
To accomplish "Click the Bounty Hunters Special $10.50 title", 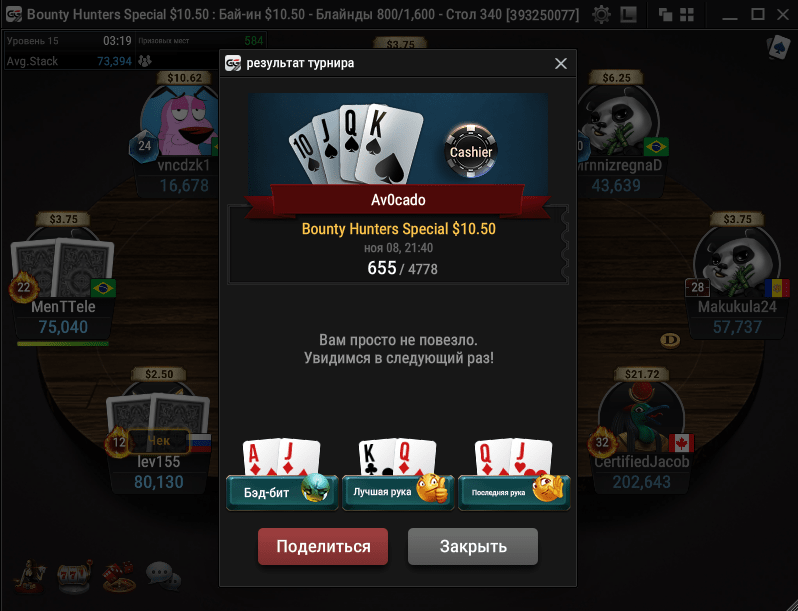I will (x=398, y=229).
